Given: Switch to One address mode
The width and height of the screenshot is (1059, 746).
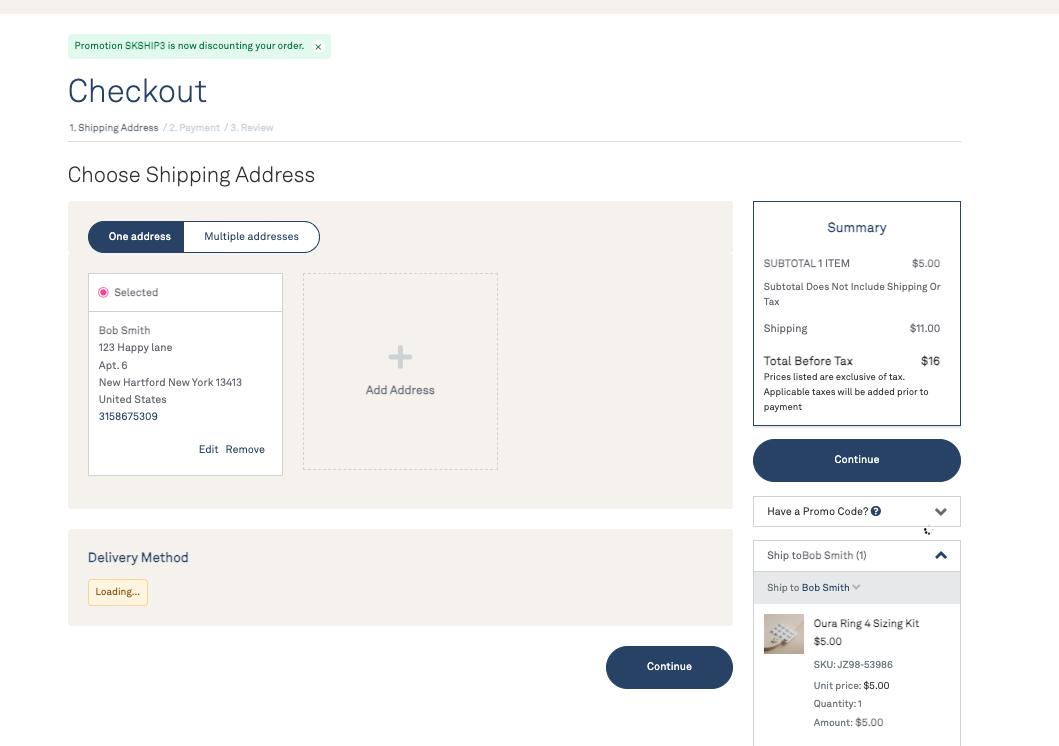Looking at the screenshot, I should click(x=139, y=237).
